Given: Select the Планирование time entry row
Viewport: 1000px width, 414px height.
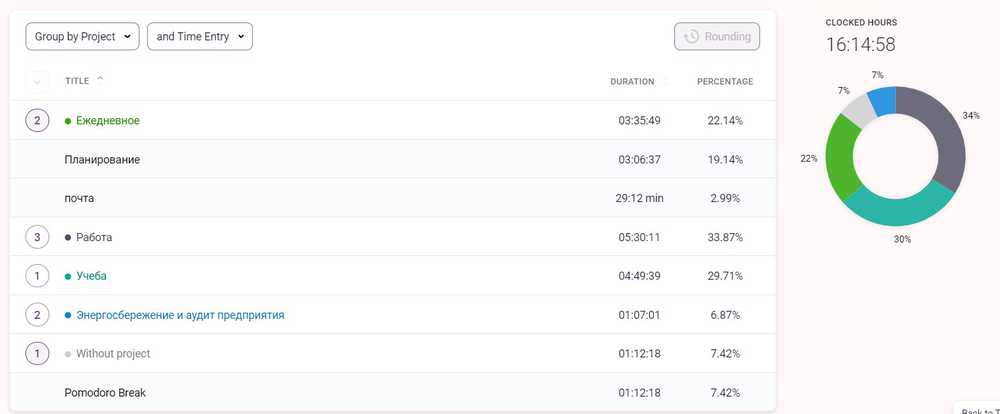Looking at the screenshot, I should [102, 160].
